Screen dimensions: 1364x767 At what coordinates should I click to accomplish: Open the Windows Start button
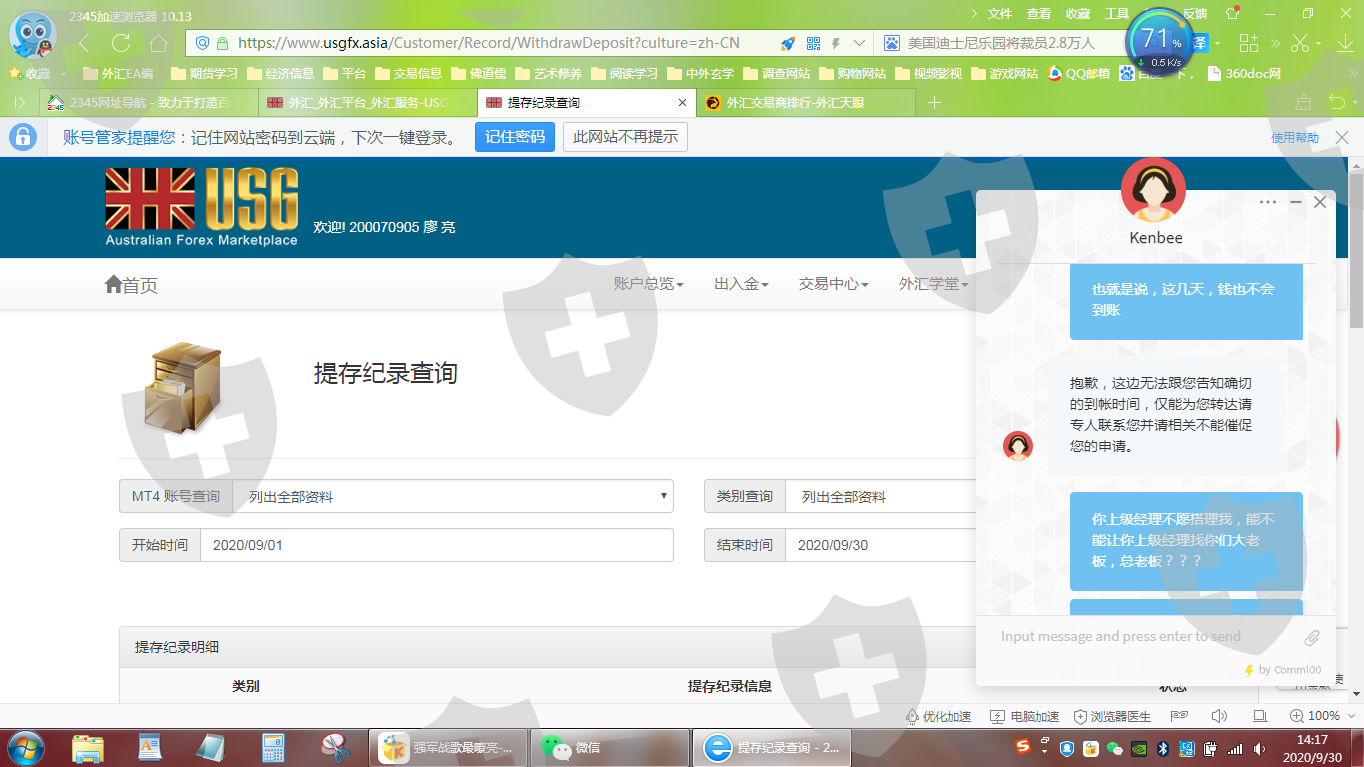click(x=25, y=747)
